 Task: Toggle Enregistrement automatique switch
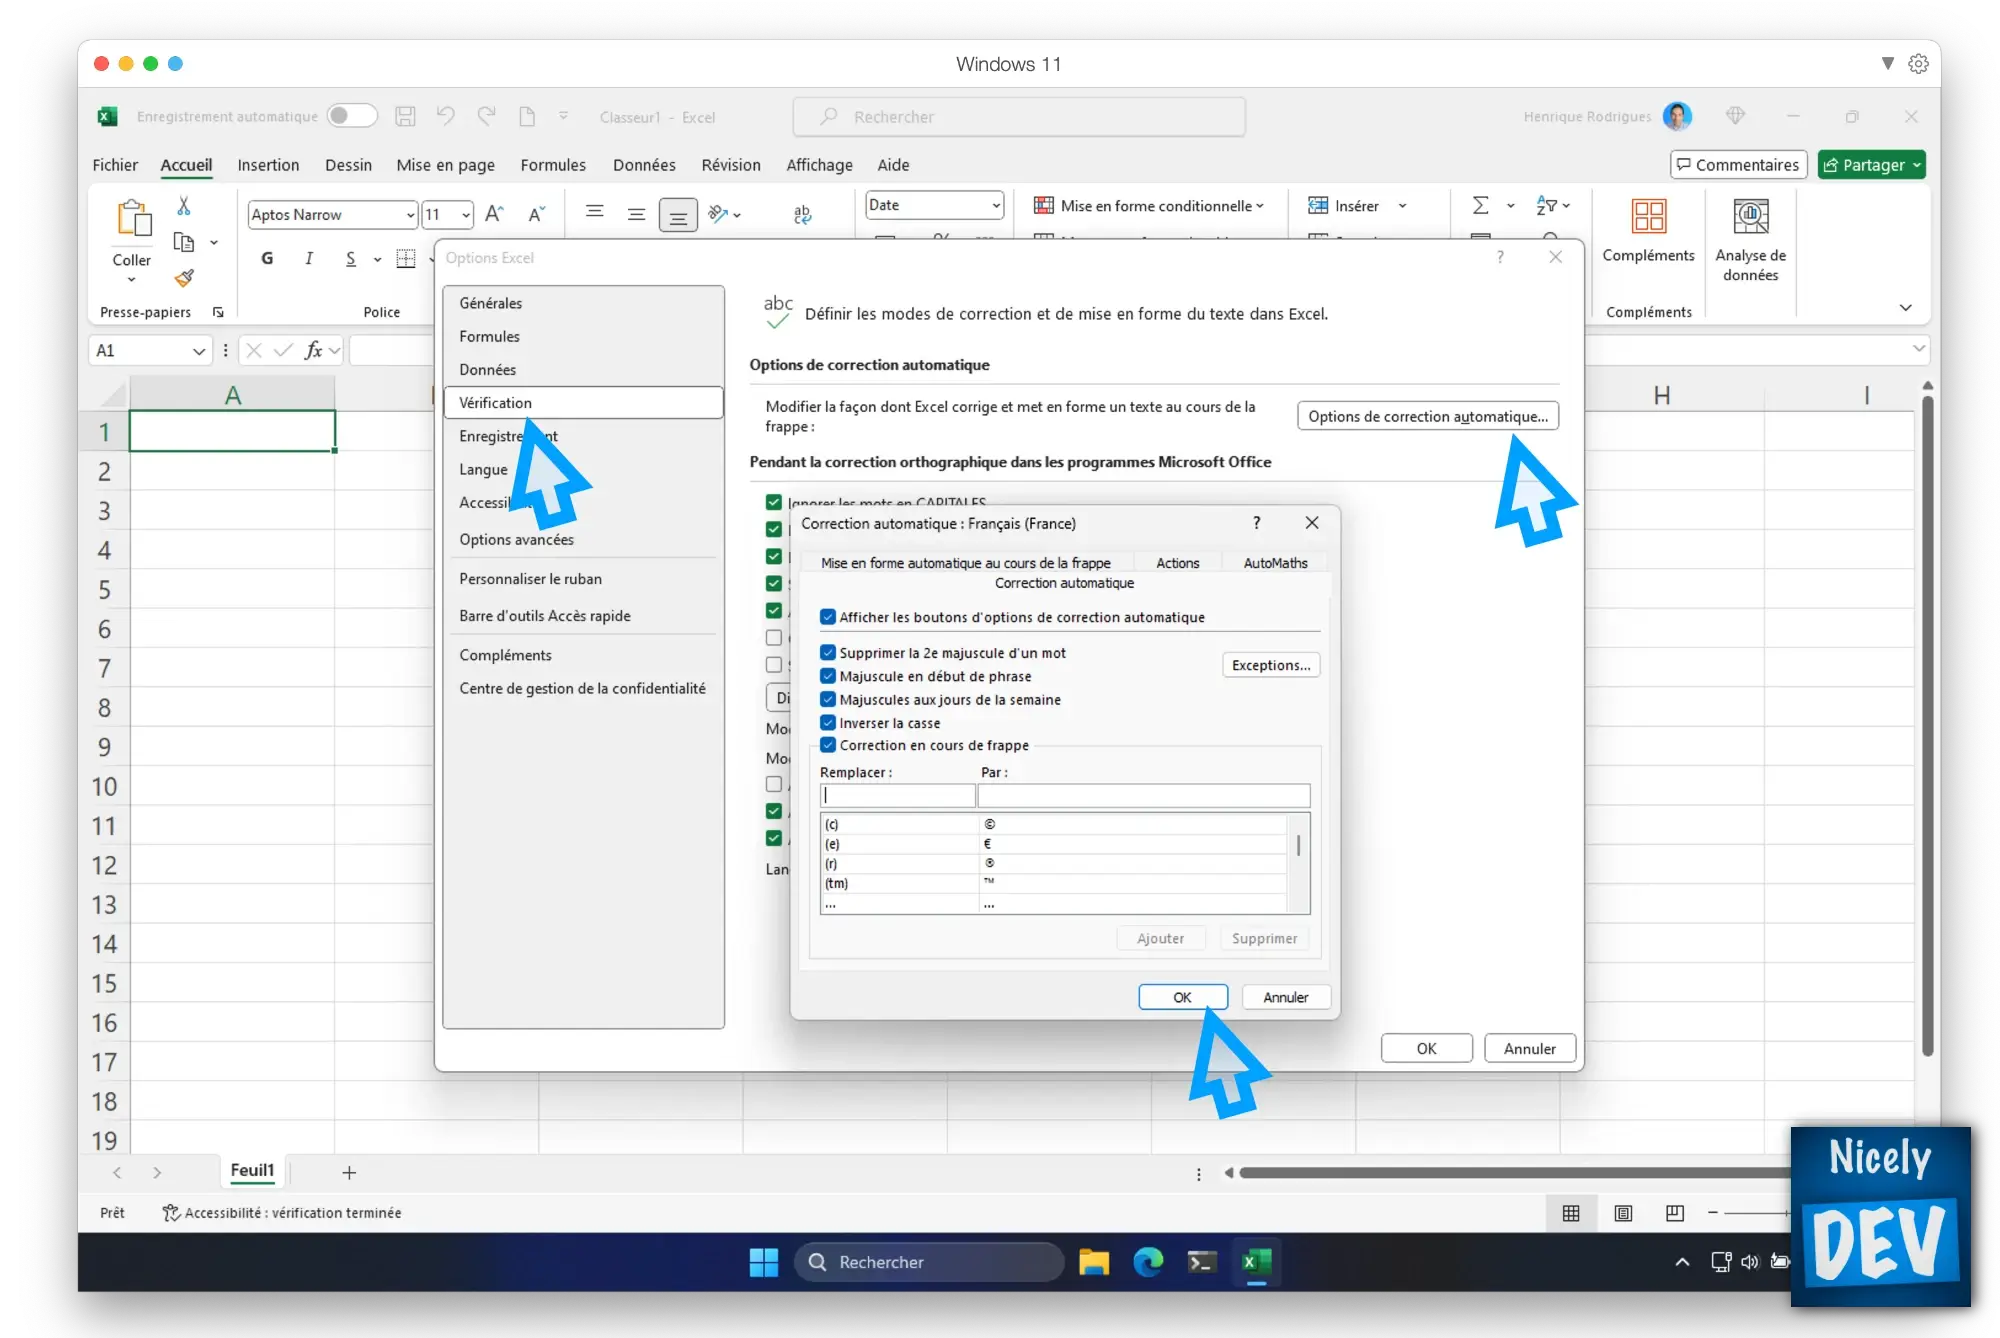point(352,116)
